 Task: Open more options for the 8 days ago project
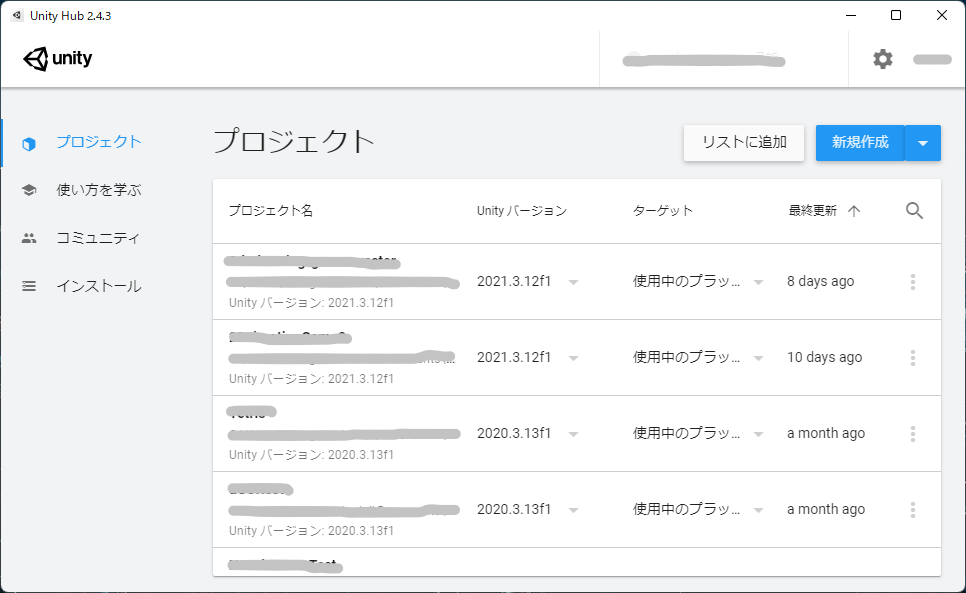pyautogui.click(x=912, y=282)
